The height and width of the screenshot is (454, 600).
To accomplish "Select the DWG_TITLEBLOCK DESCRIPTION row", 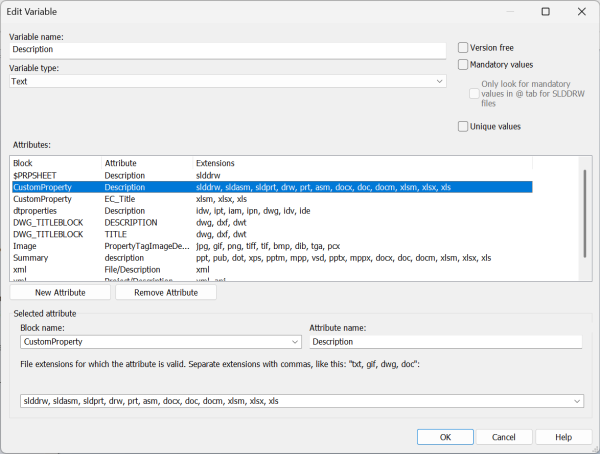I will pyautogui.click(x=272, y=223).
